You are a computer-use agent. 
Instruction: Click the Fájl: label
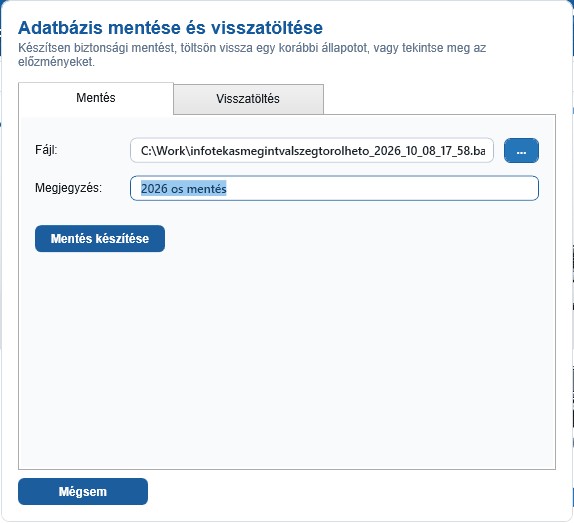46,150
